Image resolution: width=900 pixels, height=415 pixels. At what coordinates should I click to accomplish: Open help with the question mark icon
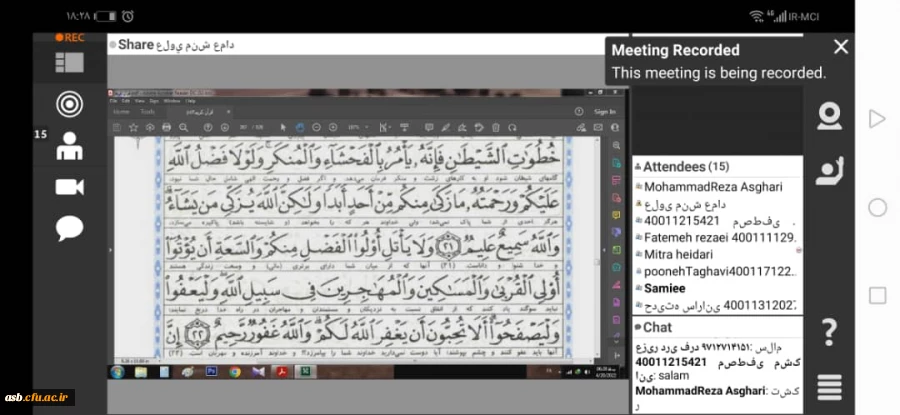click(x=828, y=331)
